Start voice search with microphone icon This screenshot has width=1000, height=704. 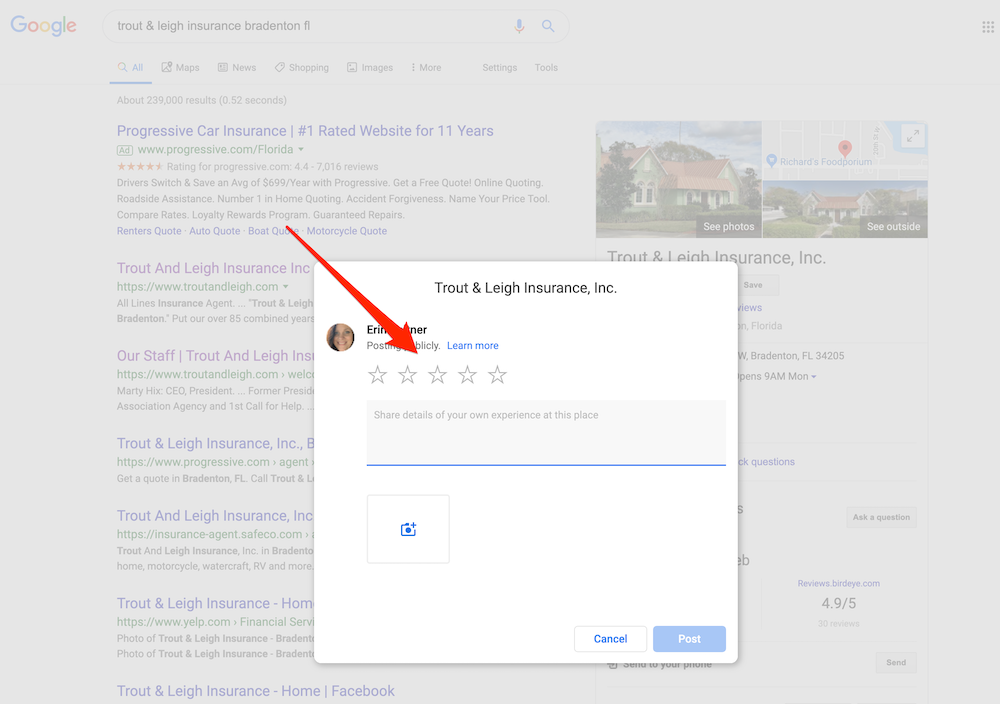pyautogui.click(x=519, y=26)
